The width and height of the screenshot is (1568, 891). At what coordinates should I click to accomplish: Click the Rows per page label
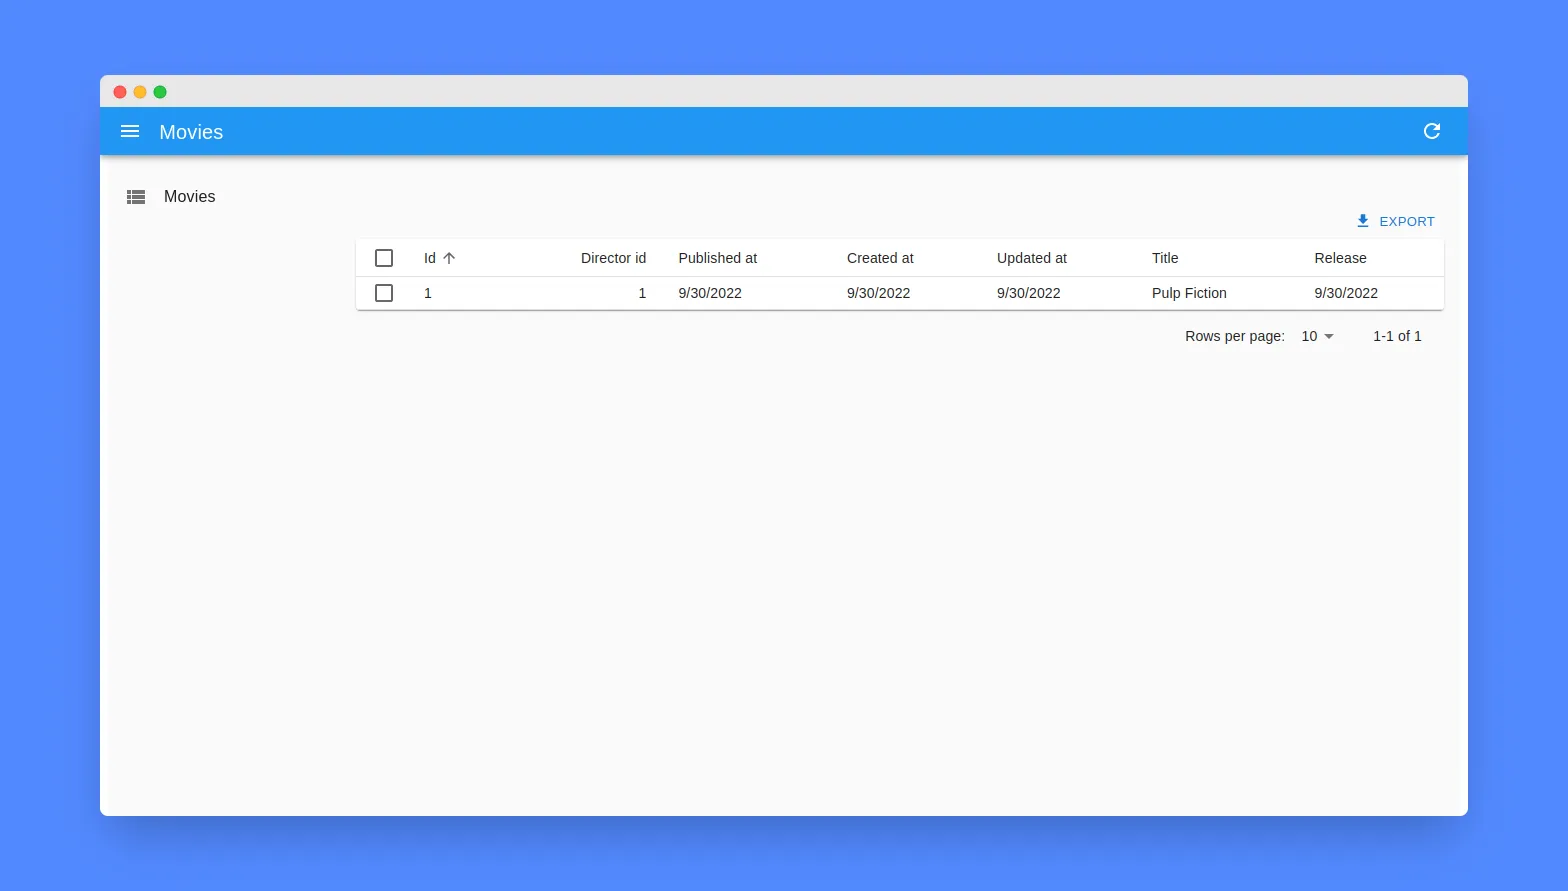coord(1235,336)
